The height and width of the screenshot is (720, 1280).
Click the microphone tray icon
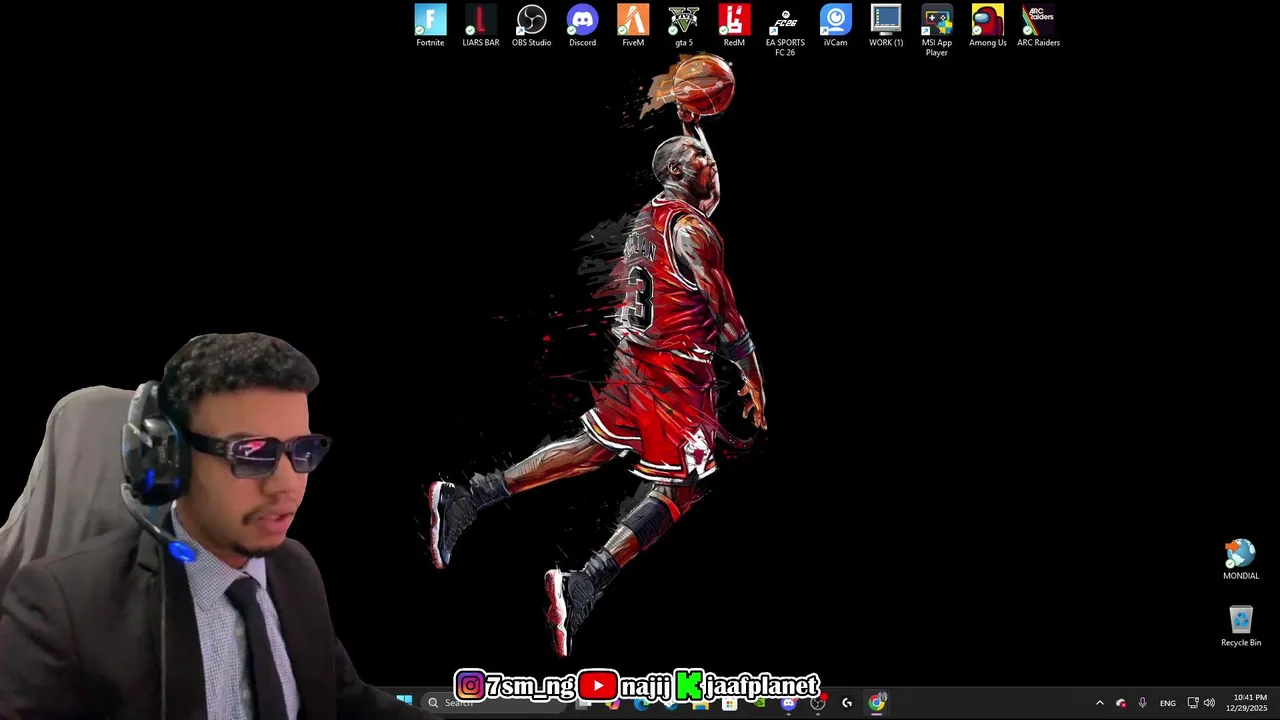(x=1142, y=703)
